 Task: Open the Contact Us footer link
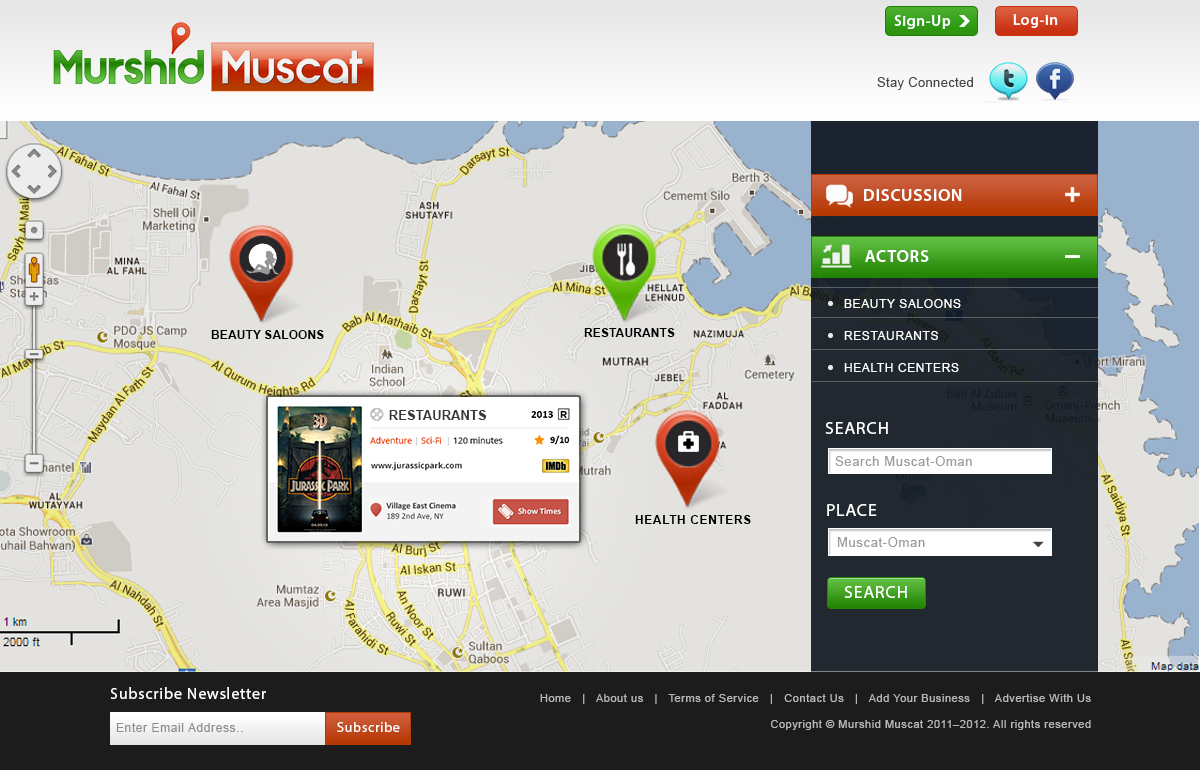point(814,698)
